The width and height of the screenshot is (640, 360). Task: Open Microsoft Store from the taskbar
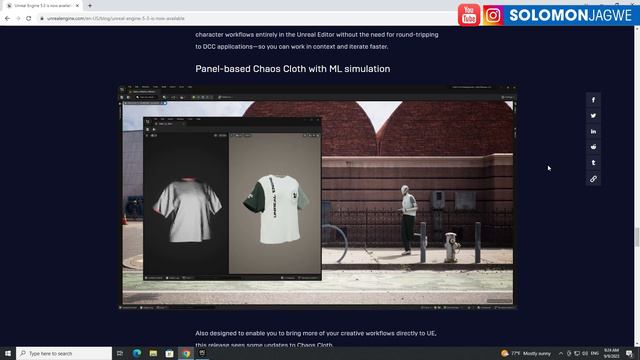(169, 353)
